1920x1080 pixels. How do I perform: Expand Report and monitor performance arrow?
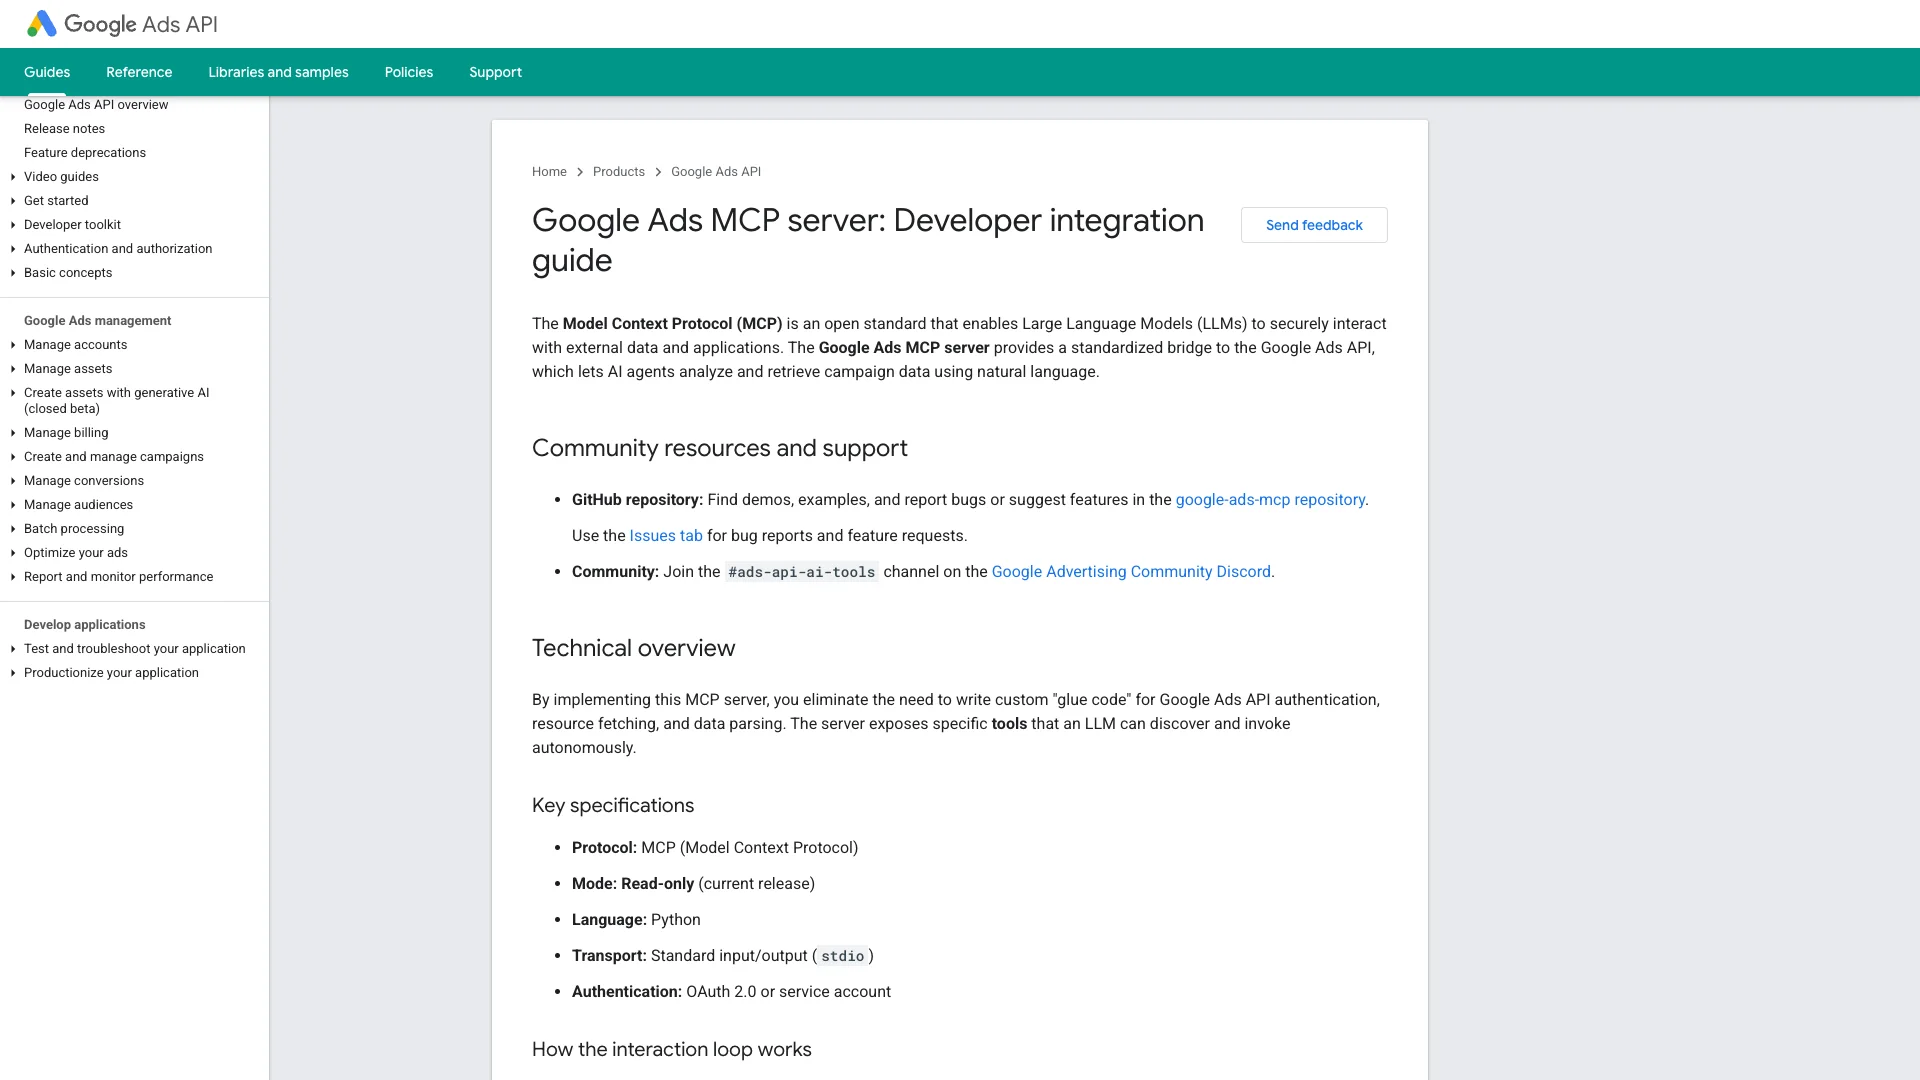coord(13,577)
